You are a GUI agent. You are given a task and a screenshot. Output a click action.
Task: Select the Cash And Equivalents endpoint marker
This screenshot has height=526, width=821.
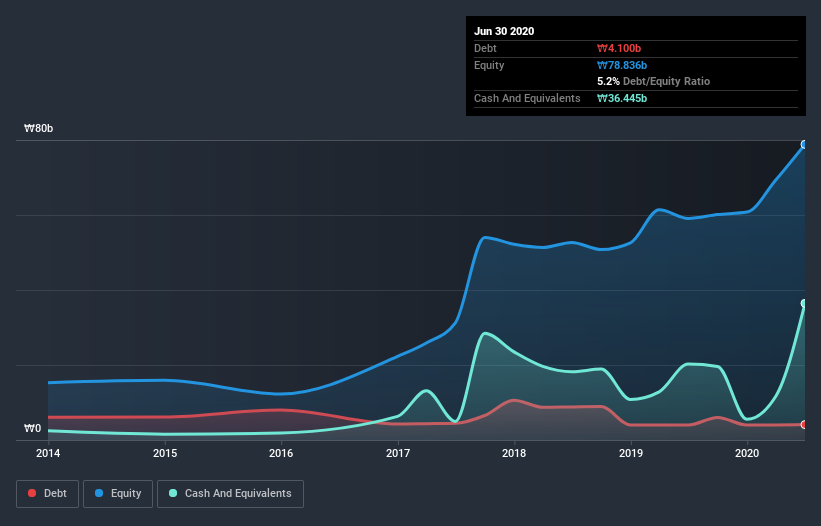point(804,304)
